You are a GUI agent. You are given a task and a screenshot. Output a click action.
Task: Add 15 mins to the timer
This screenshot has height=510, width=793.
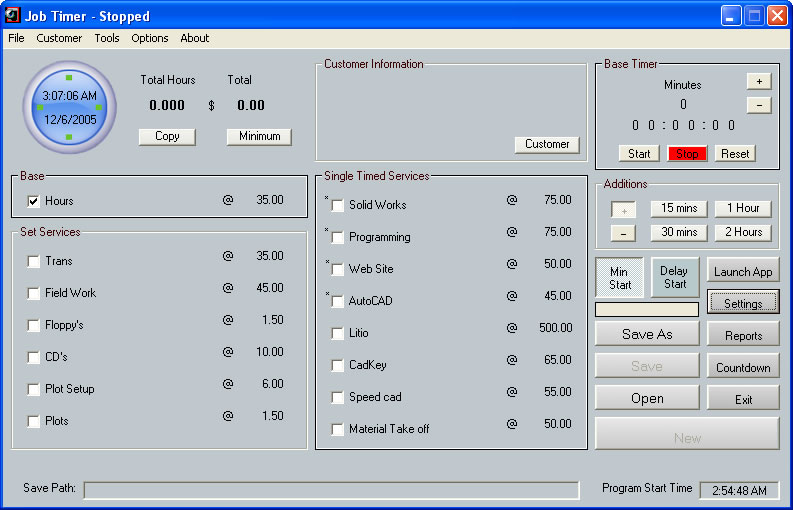click(x=679, y=208)
